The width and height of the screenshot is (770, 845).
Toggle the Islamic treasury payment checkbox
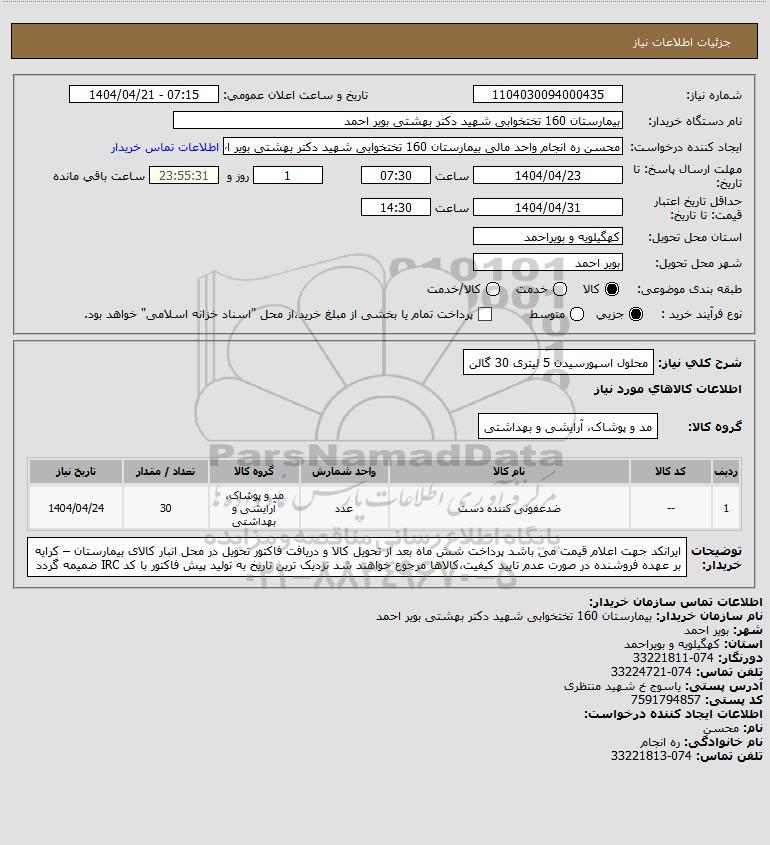click(x=485, y=314)
